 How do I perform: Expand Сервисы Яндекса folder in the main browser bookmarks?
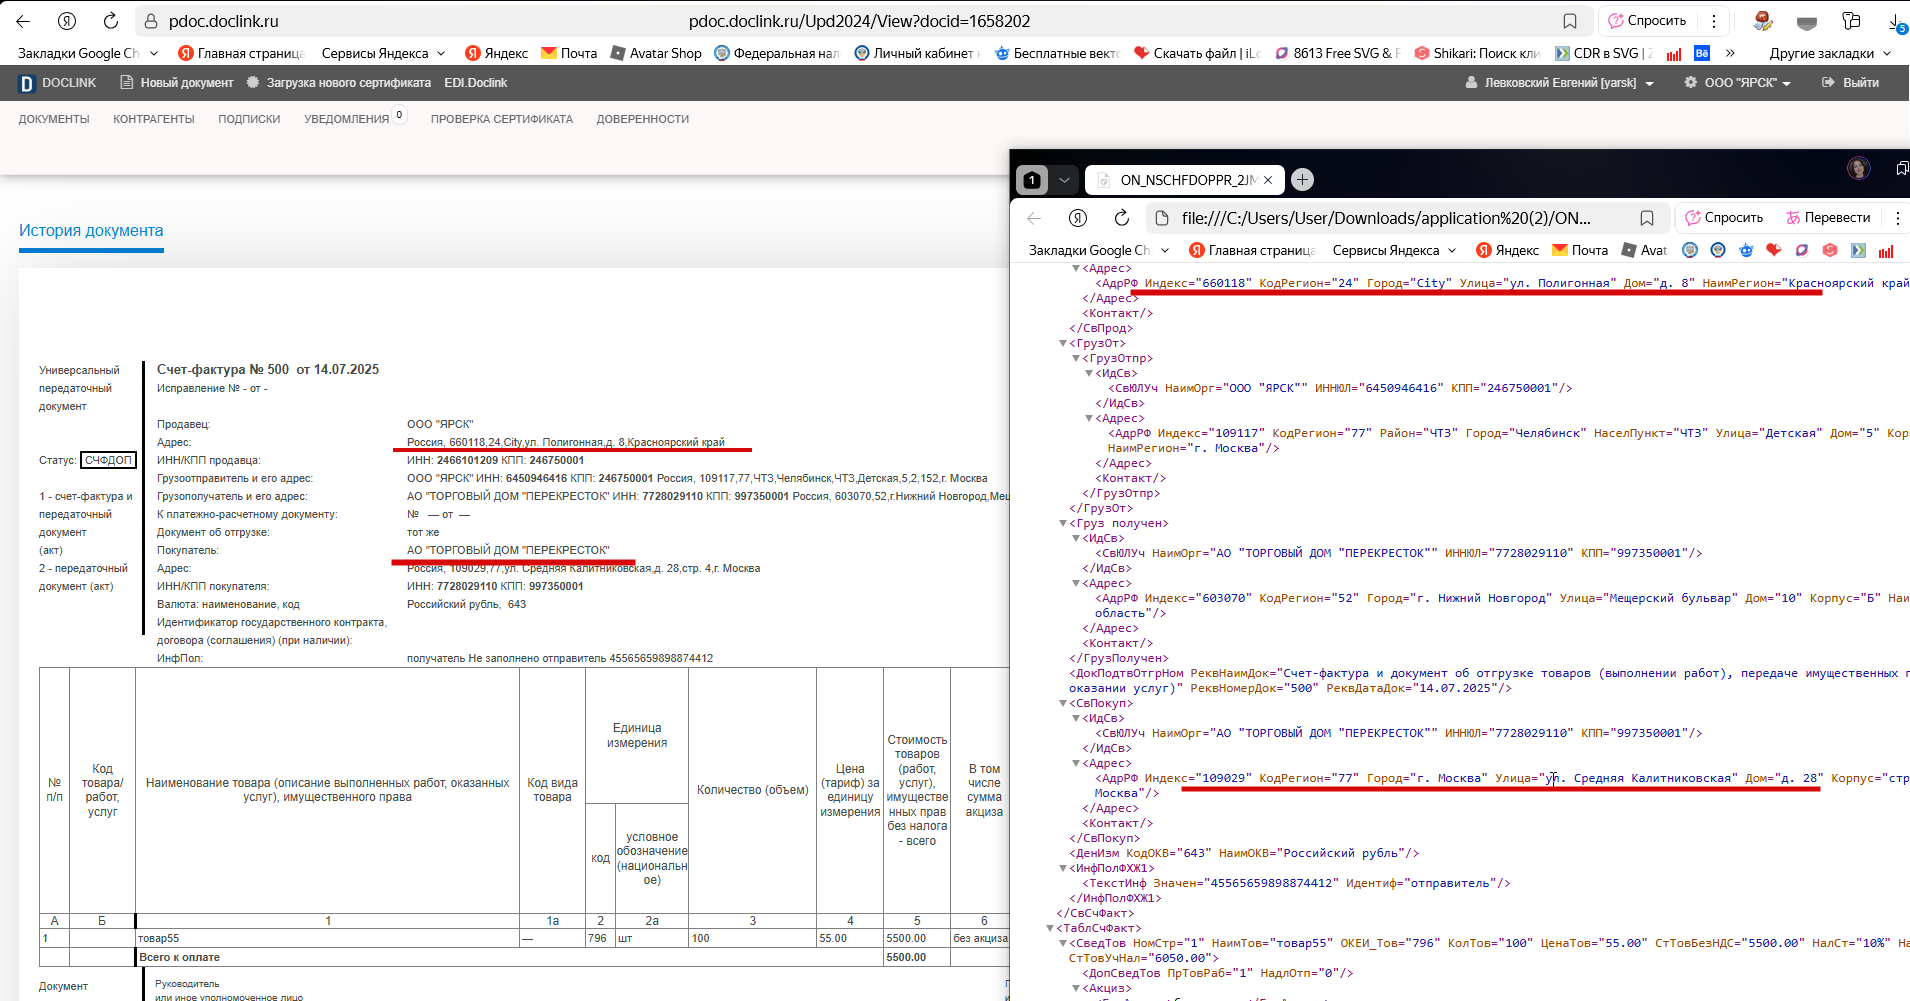tap(384, 53)
